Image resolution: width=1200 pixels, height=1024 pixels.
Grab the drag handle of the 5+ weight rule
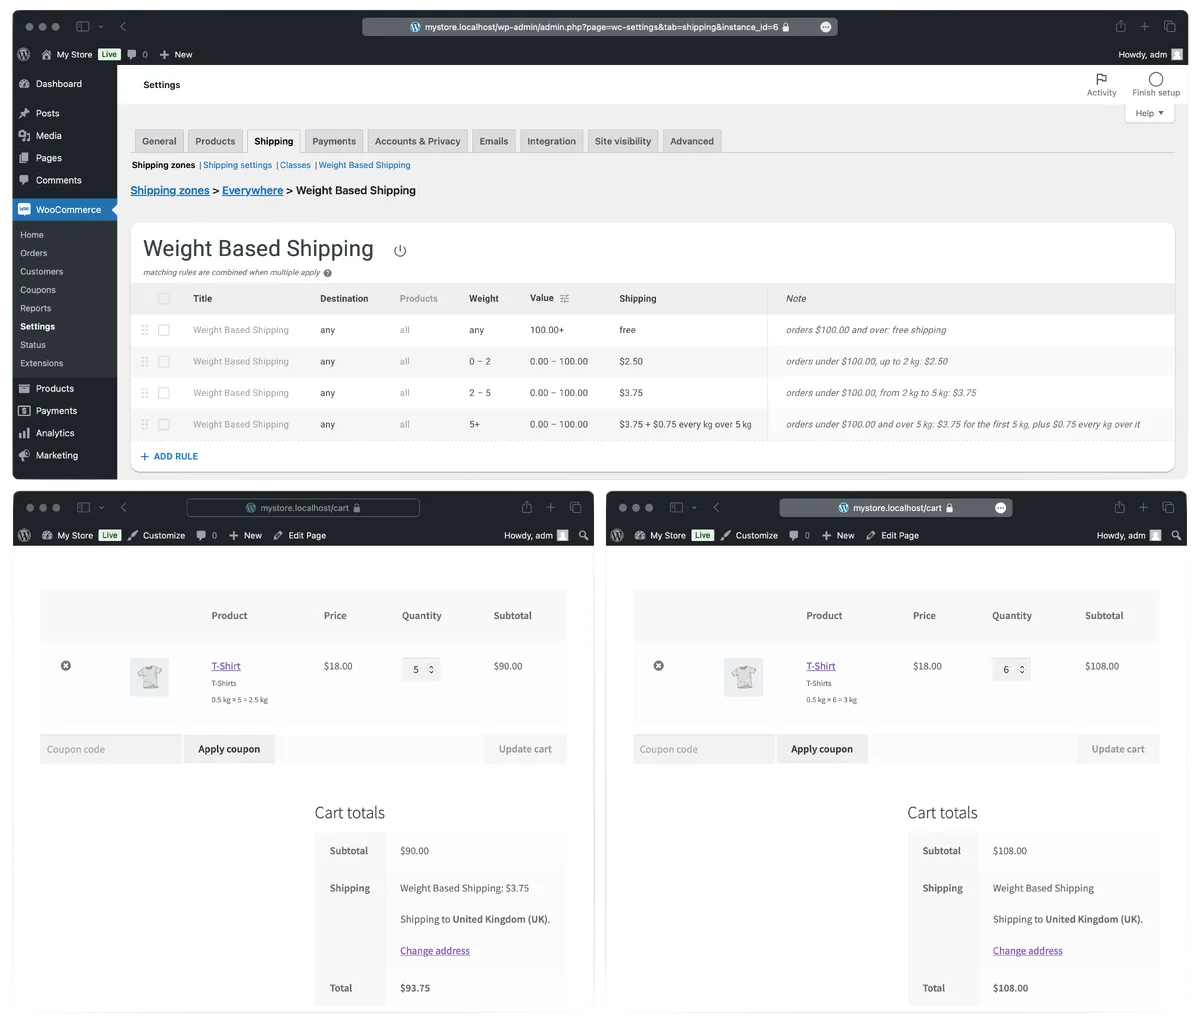(x=144, y=425)
